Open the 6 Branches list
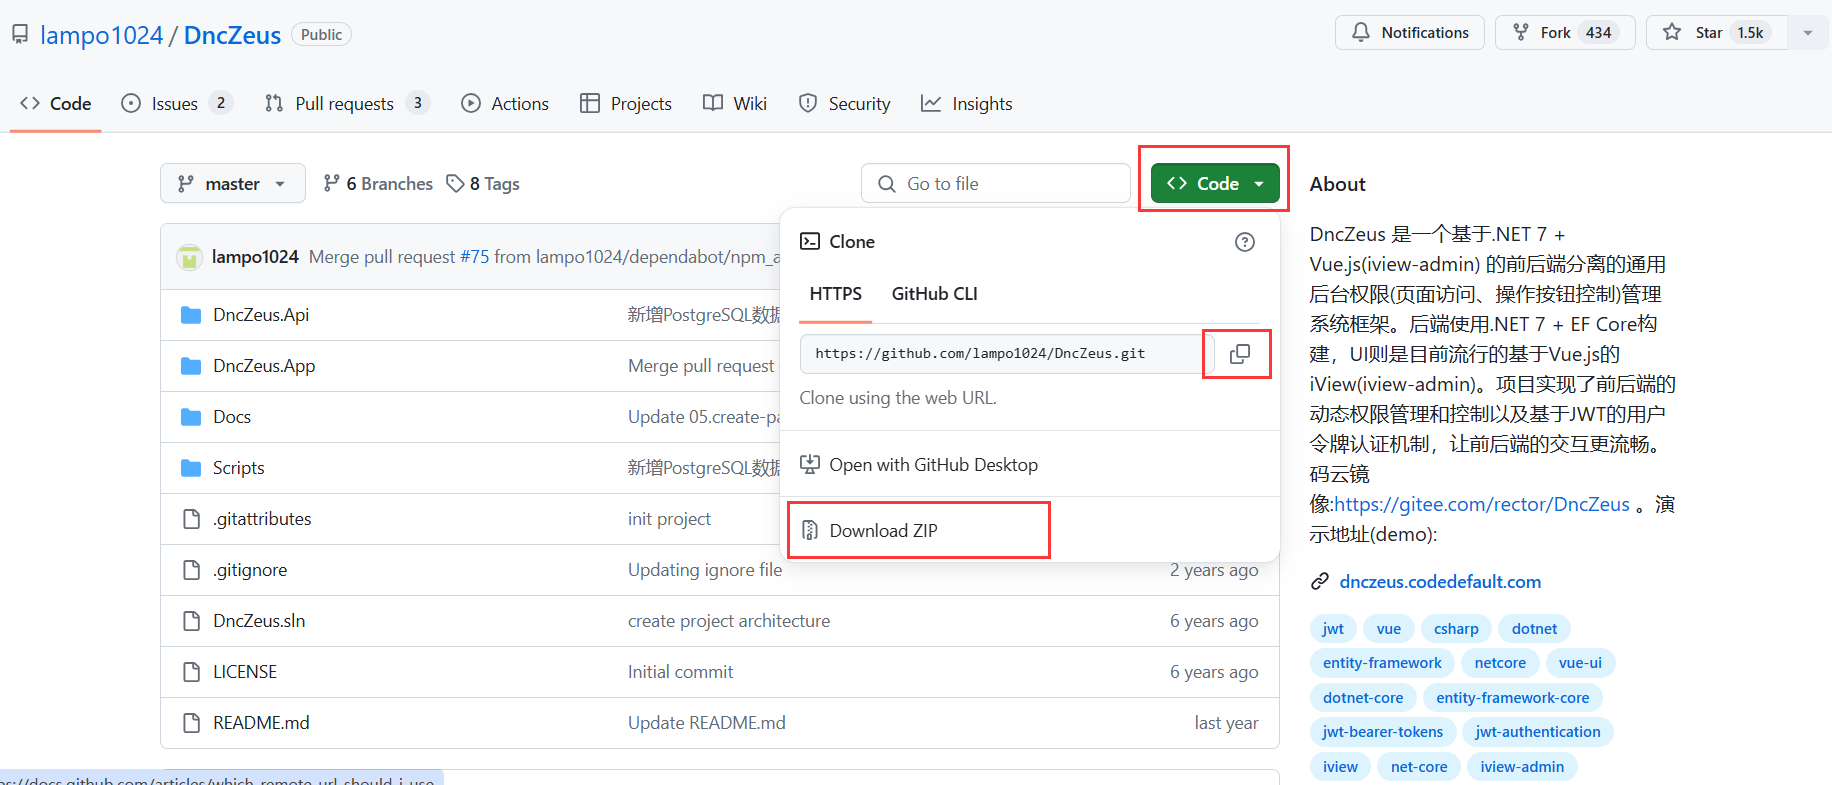Screen dimensions: 1832x785 [378, 184]
